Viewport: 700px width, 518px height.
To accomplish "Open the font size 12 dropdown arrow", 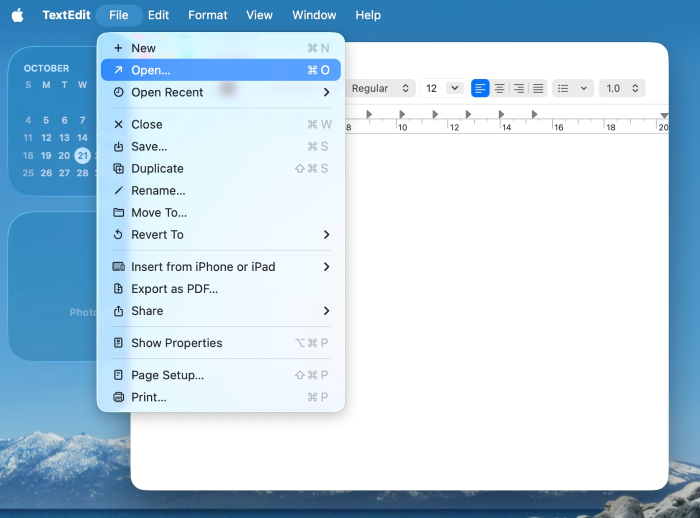I will tap(454, 88).
